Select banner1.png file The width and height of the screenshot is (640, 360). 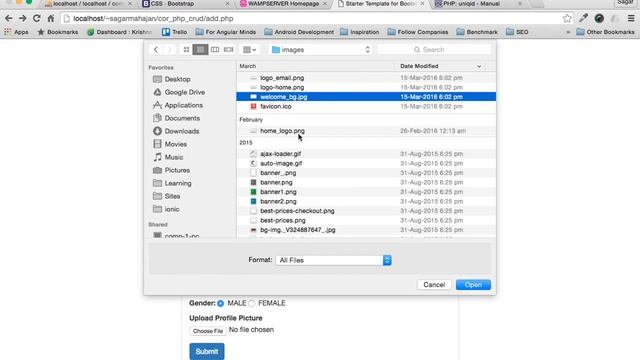tap(366, 192)
